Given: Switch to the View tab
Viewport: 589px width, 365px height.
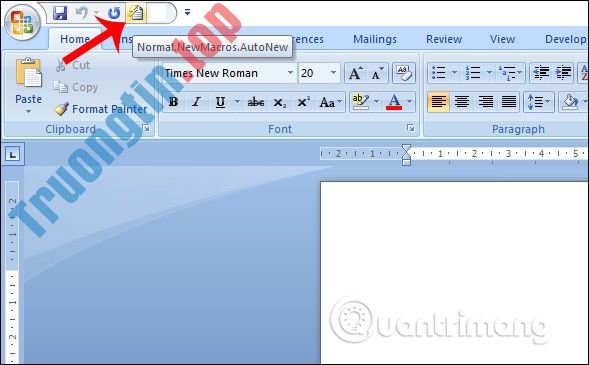Looking at the screenshot, I should [502, 39].
